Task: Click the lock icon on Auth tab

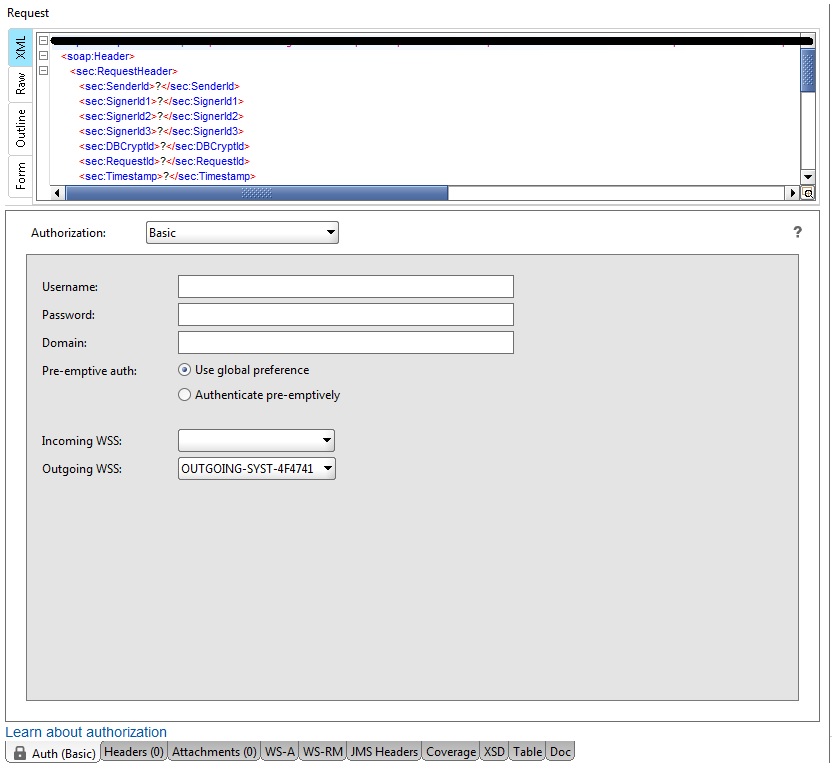Action: 19,753
